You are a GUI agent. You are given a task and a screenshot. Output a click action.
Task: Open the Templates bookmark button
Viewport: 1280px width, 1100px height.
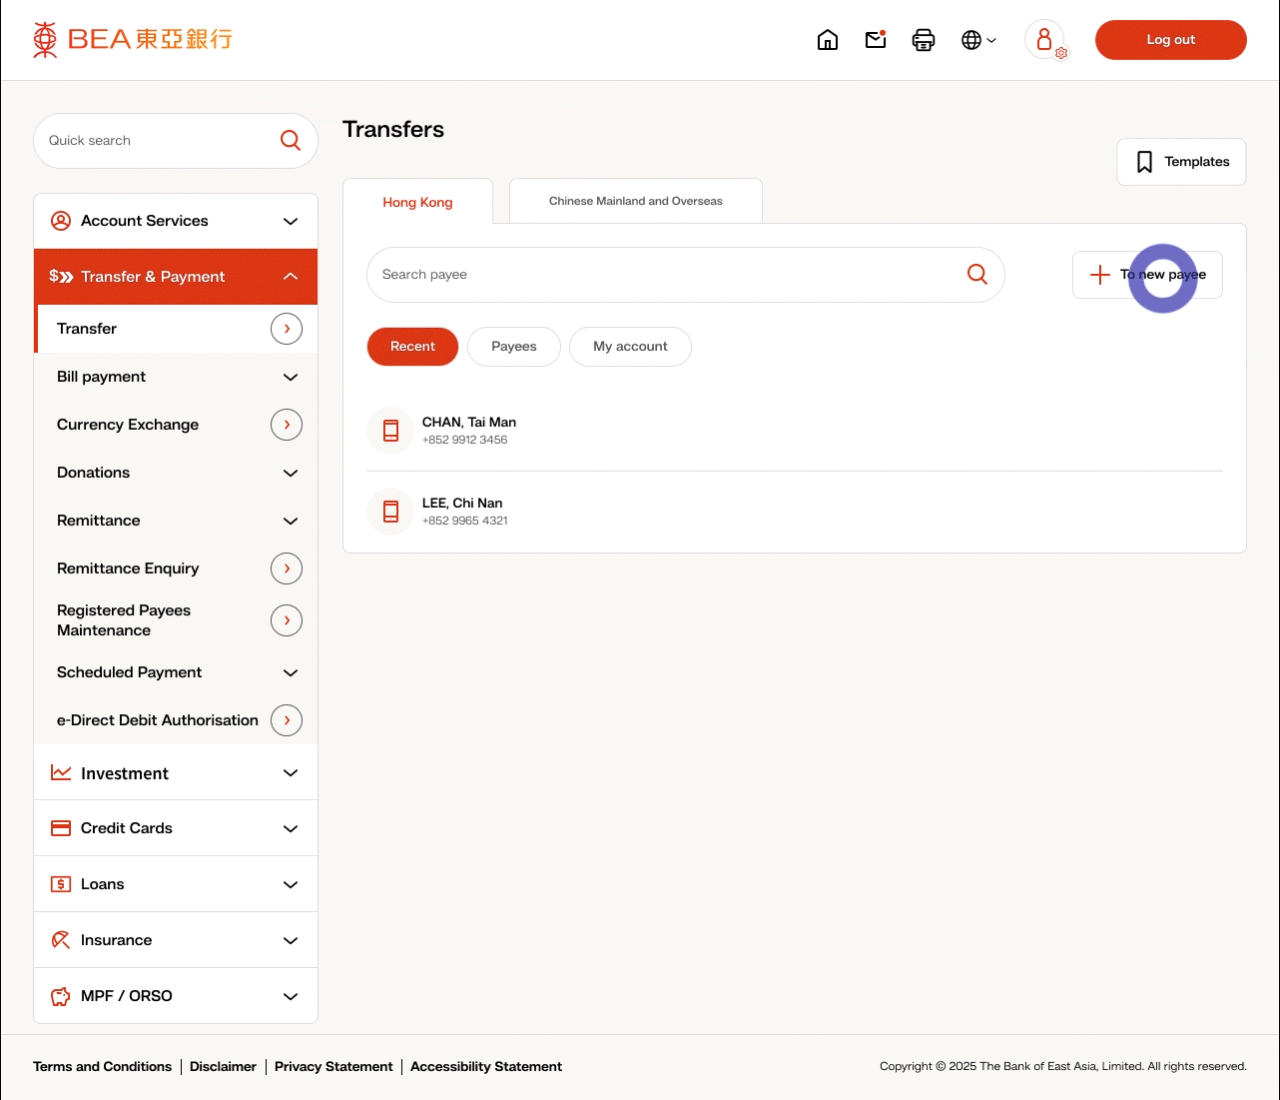pyautogui.click(x=1181, y=162)
